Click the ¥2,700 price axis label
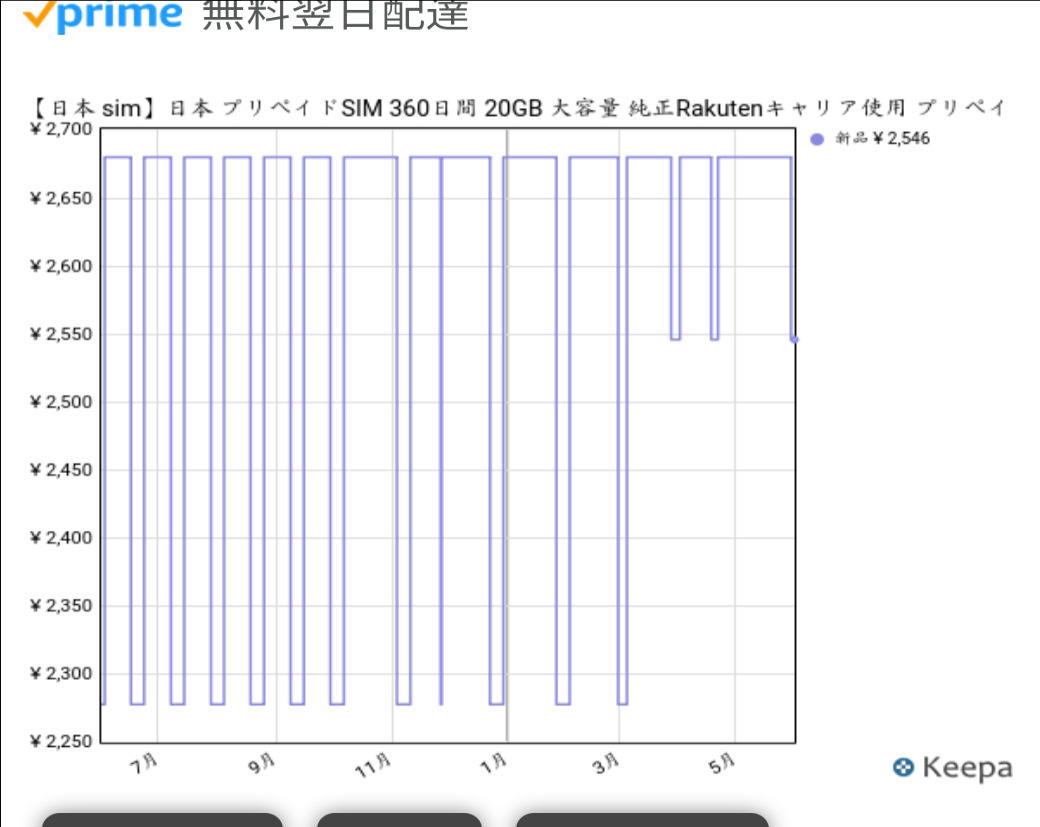 click(61, 130)
